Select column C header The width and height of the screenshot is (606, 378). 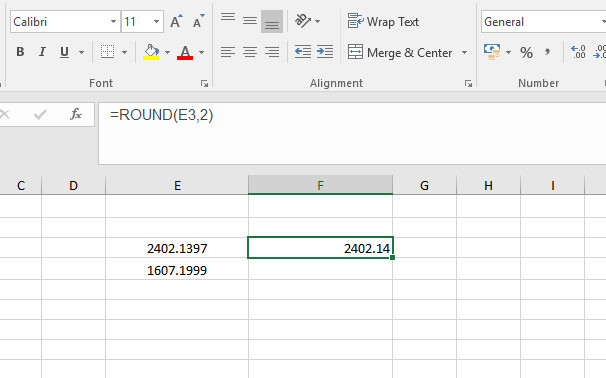click(21, 186)
